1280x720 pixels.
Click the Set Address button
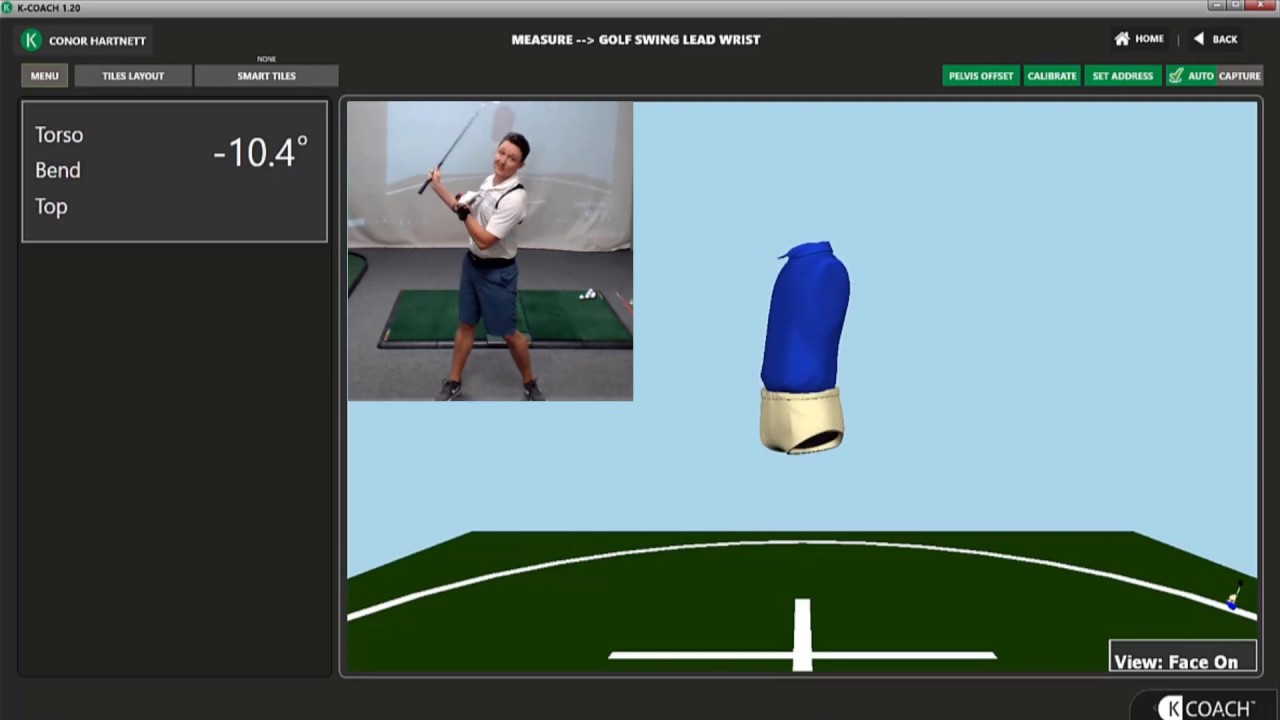[1123, 76]
